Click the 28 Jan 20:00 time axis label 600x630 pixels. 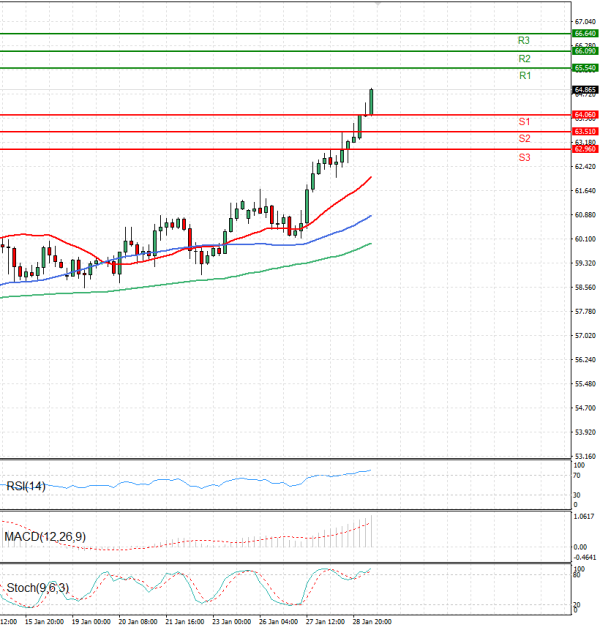click(369, 621)
